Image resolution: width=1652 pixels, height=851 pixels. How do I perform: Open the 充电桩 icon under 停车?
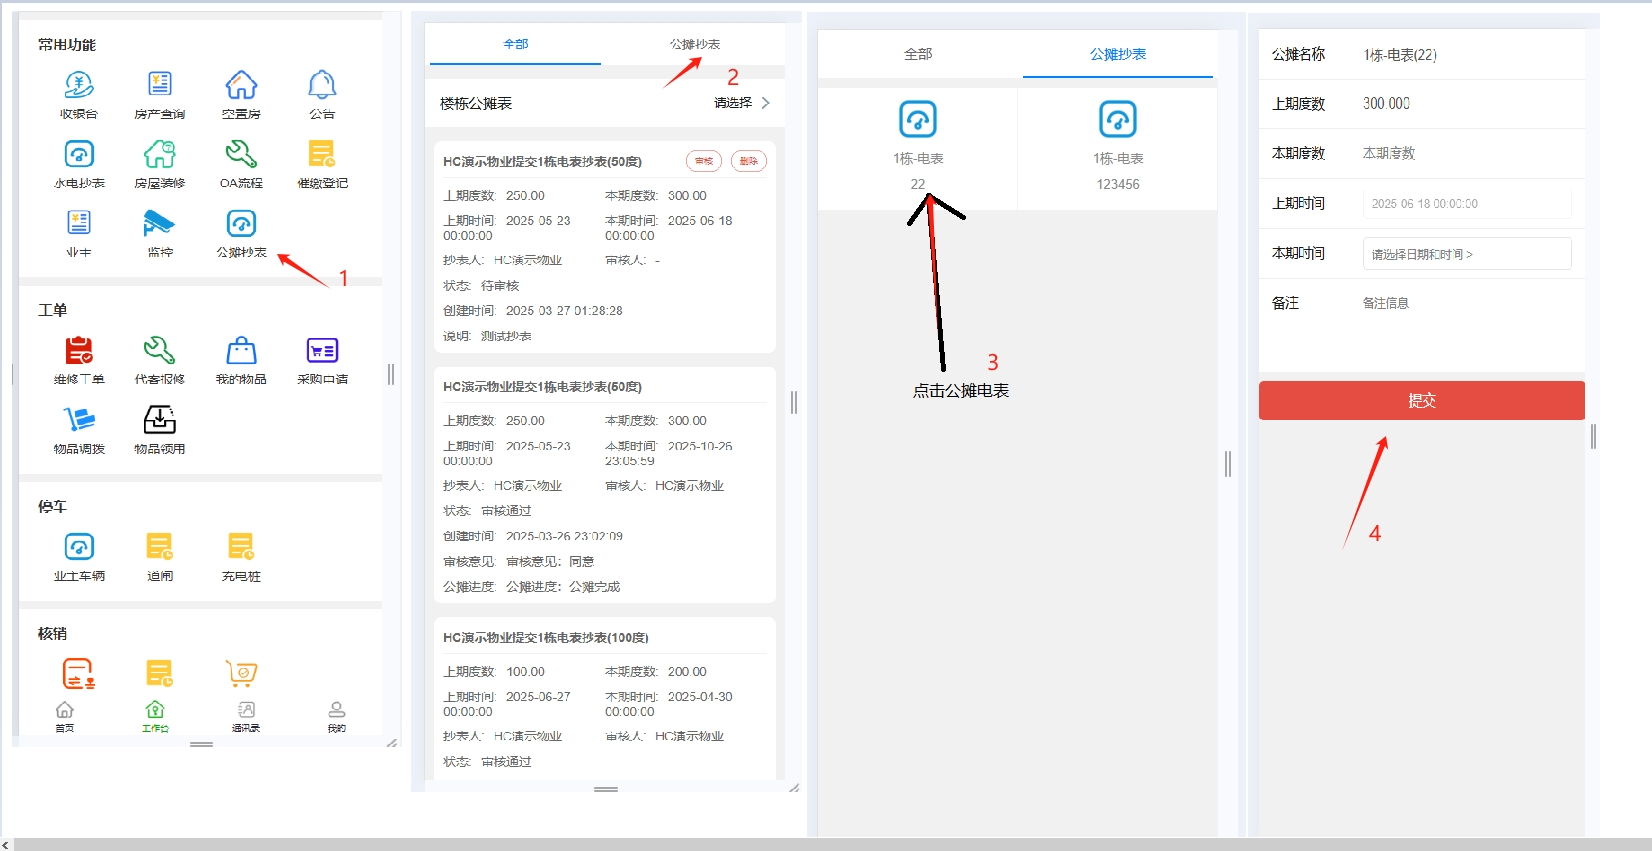(241, 548)
